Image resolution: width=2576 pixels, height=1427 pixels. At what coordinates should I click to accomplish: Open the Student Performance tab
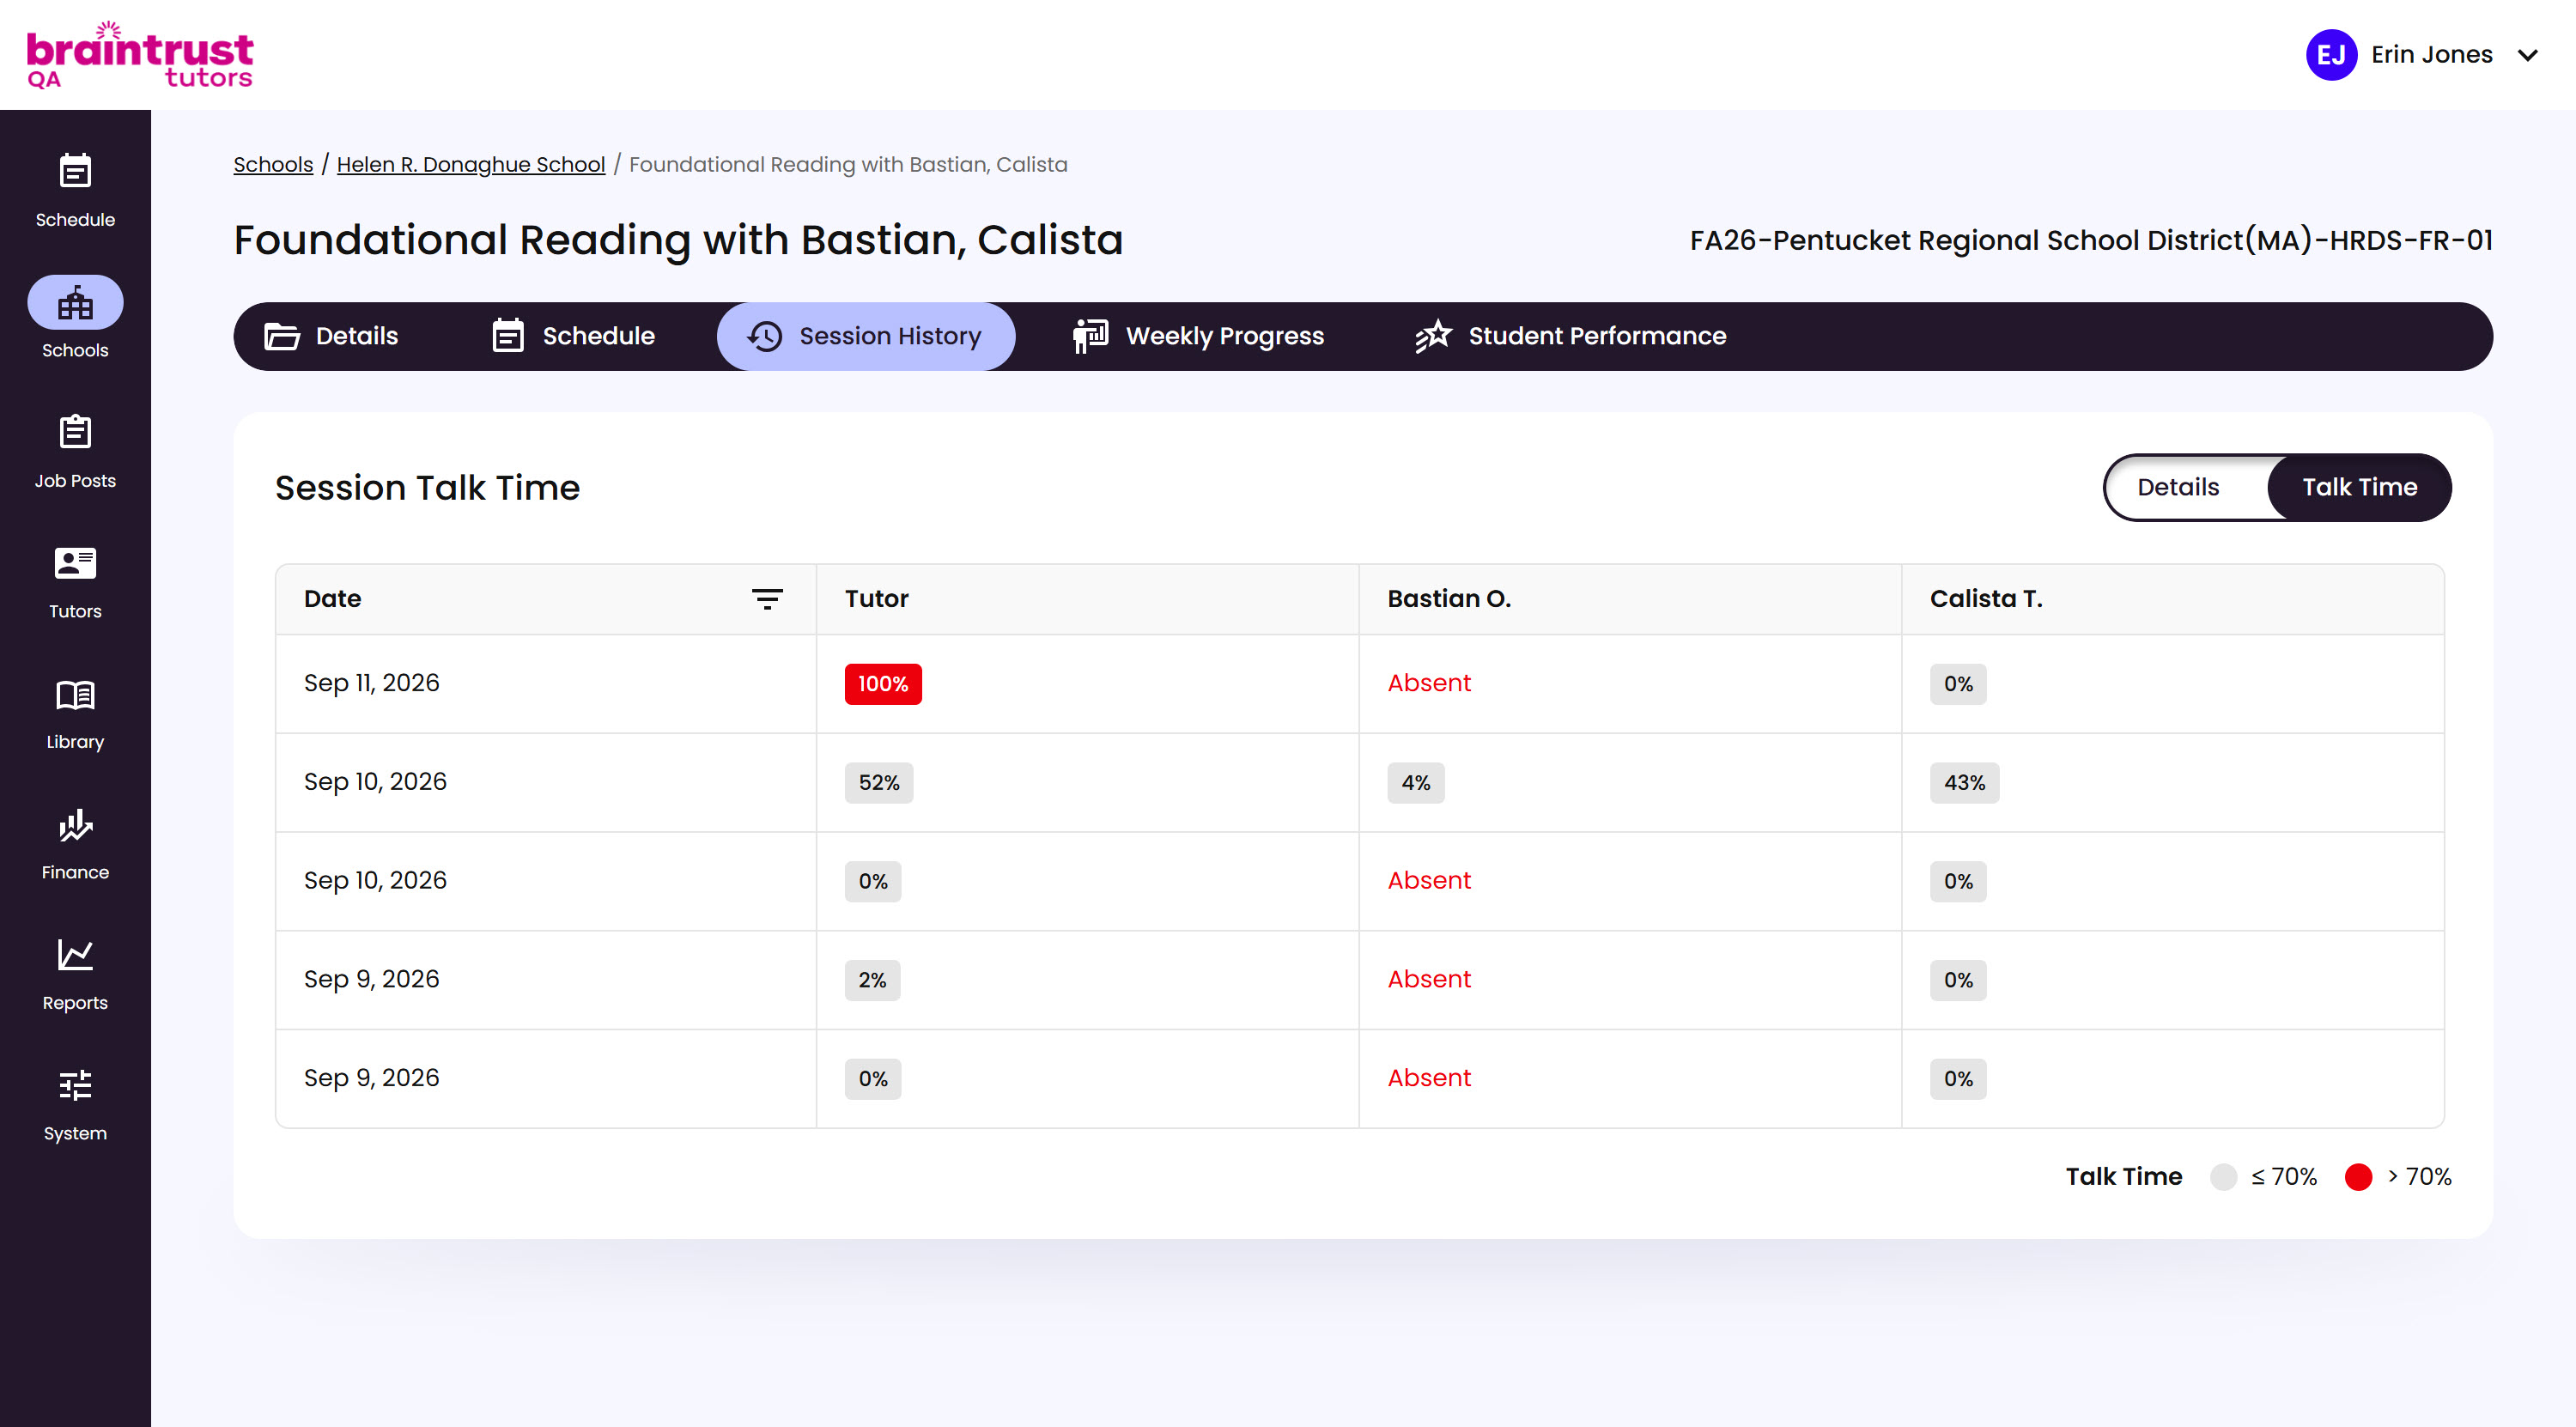click(1571, 336)
